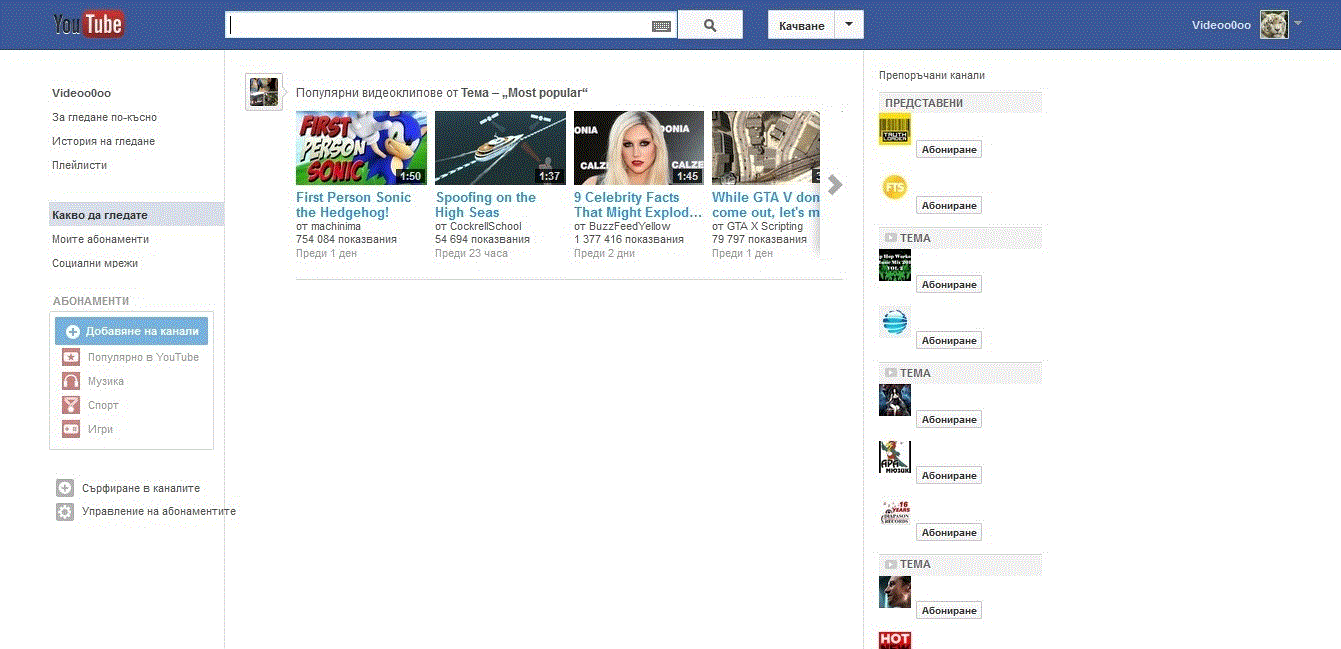
Task: Click the Качване upload button
Action: tap(801, 25)
